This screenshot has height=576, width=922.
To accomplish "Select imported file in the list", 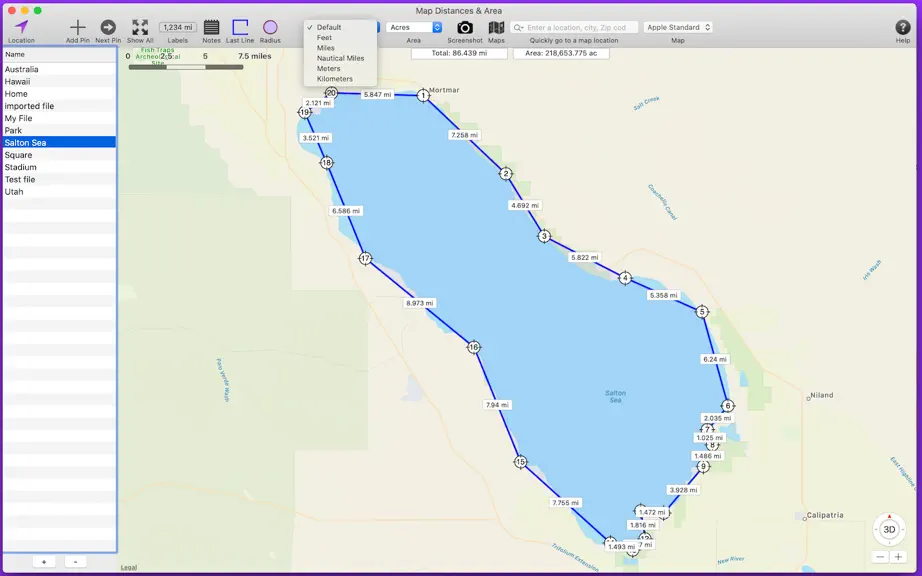I will coord(59,106).
